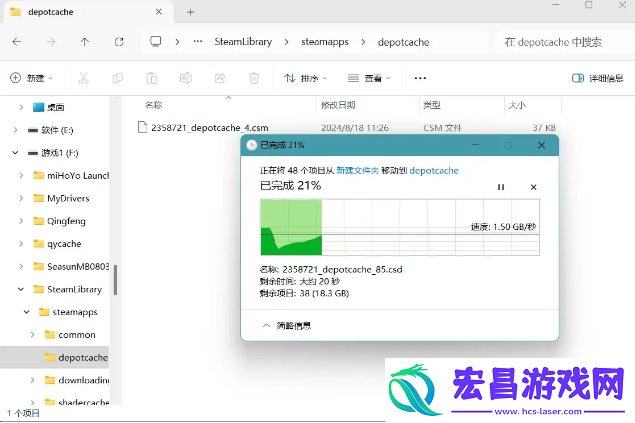Open a new tab with the plus button
The image size is (635, 423).
190,12
